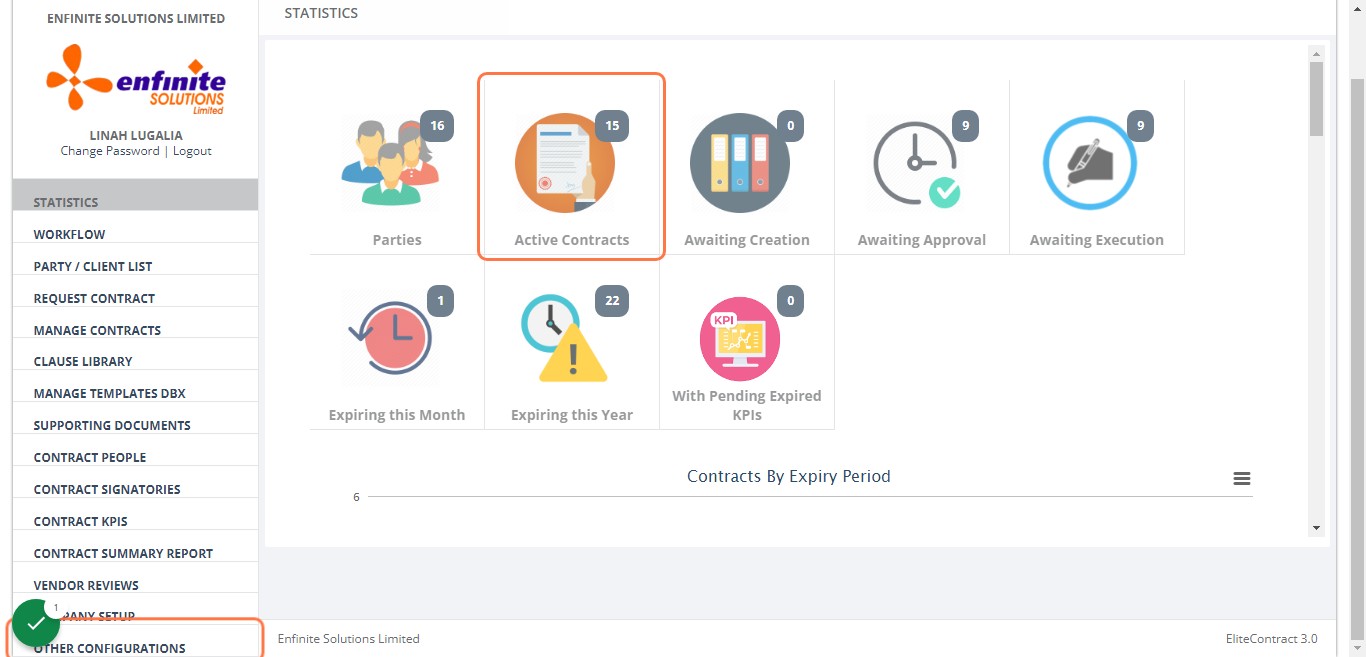Click the Awaiting Execution label
Image resolution: width=1366 pixels, height=657 pixels.
pos(1097,240)
